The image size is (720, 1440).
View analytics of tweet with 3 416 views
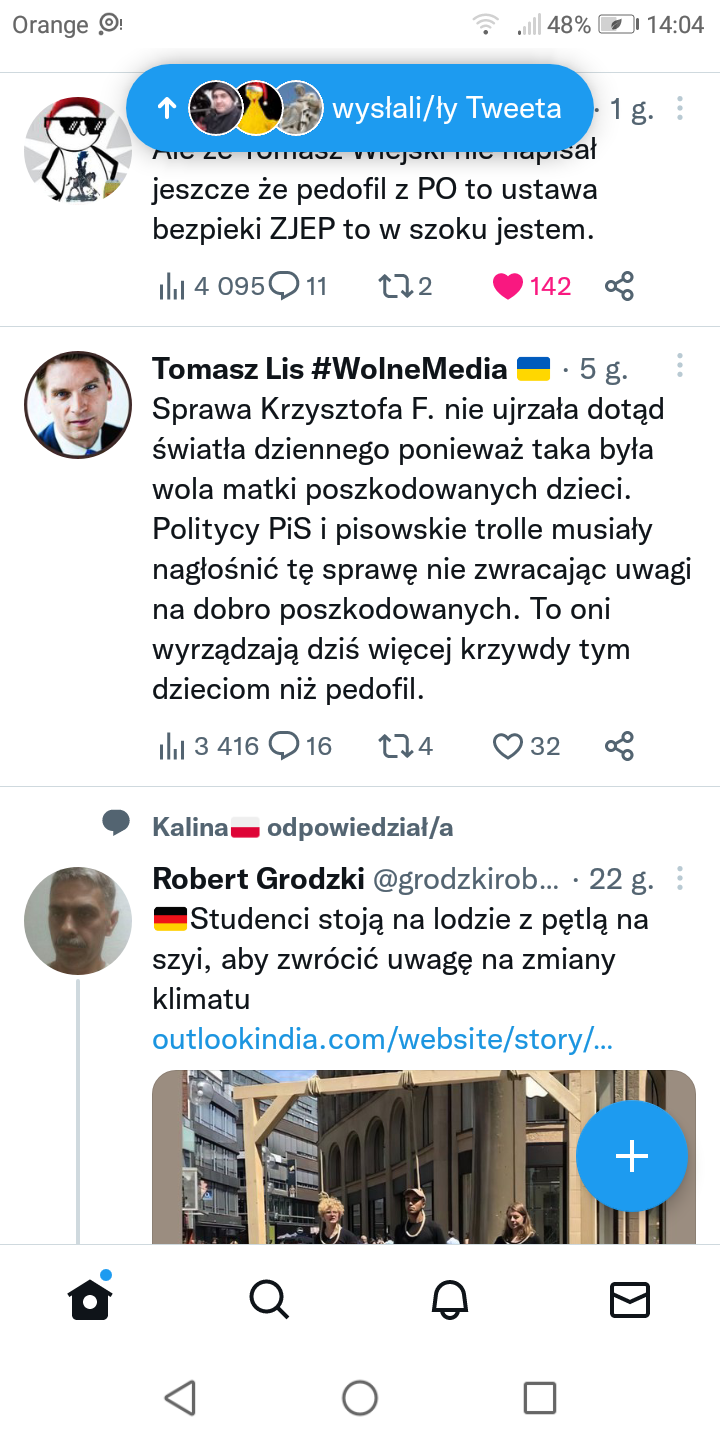[x=172, y=746]
